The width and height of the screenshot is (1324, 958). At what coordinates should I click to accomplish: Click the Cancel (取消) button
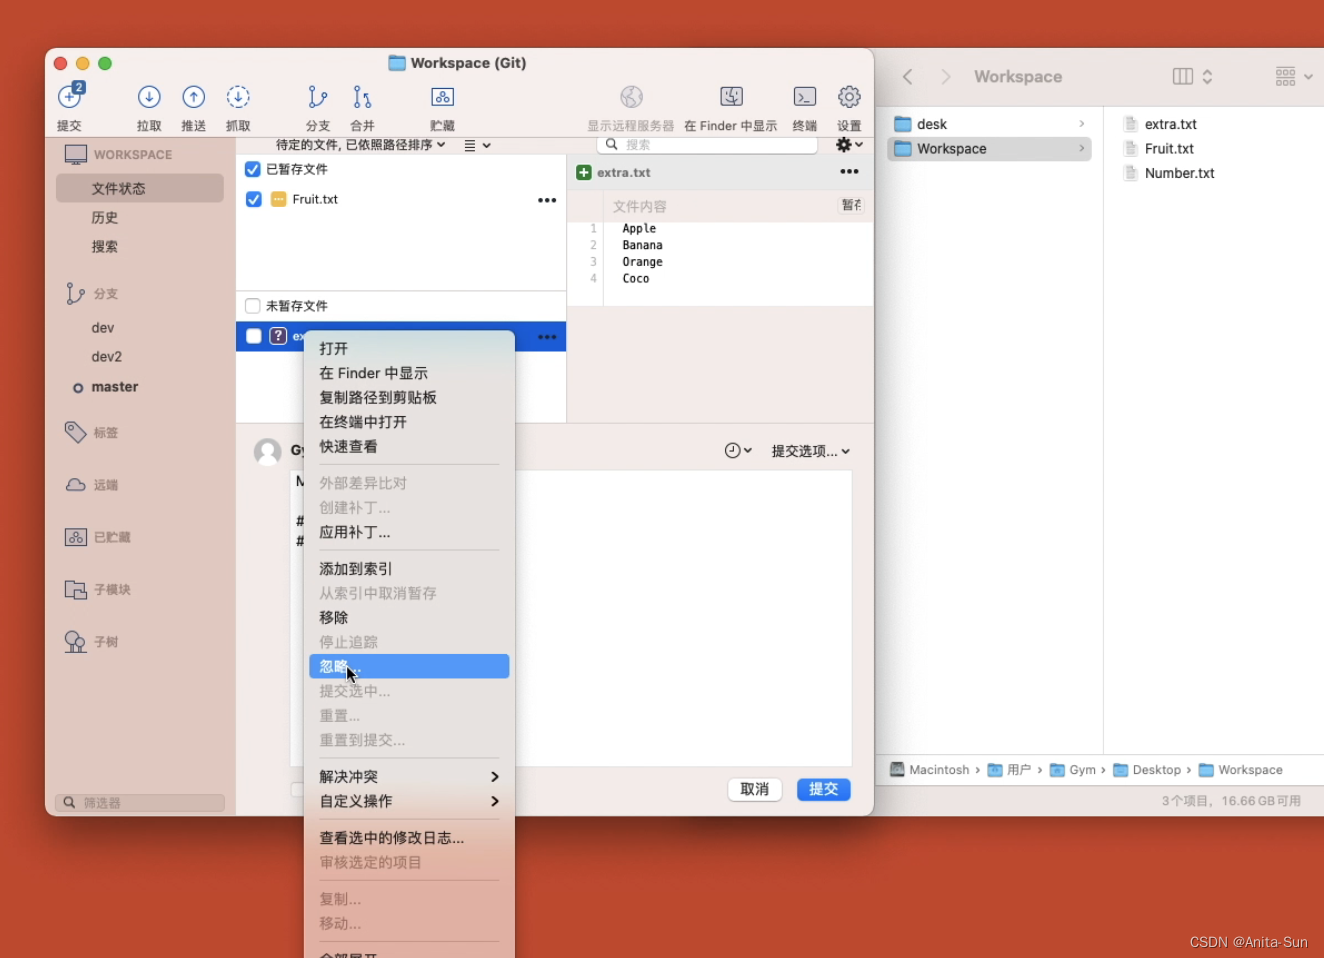click(754, 789)
